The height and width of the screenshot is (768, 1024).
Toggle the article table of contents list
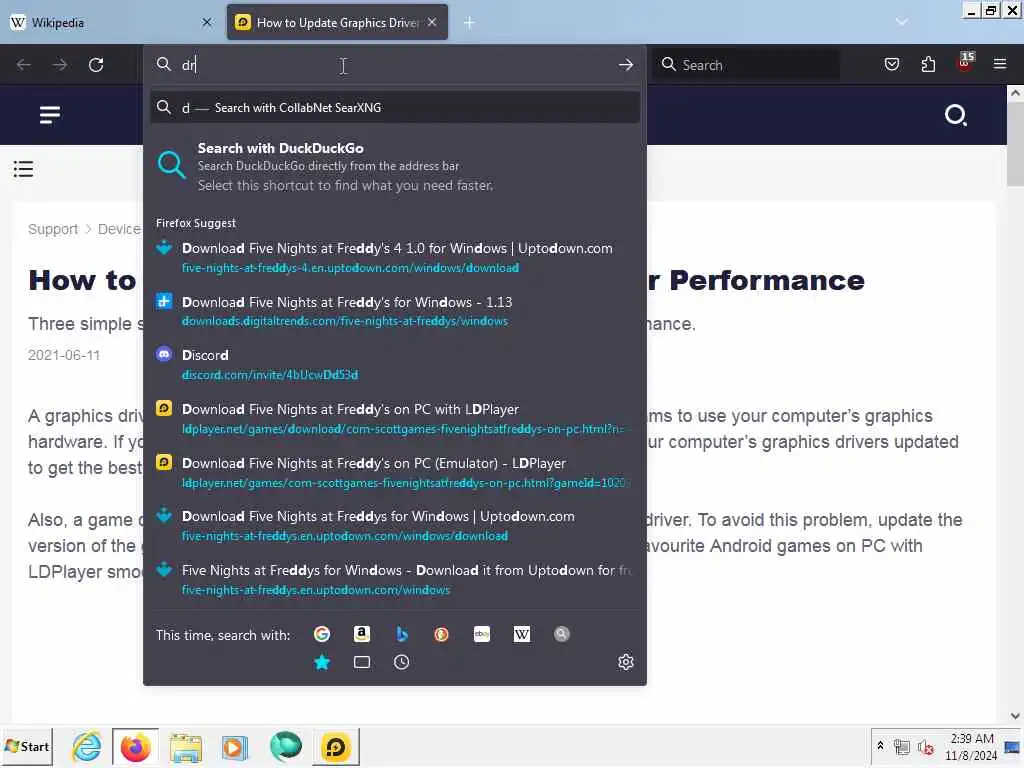tap(23, 169)
